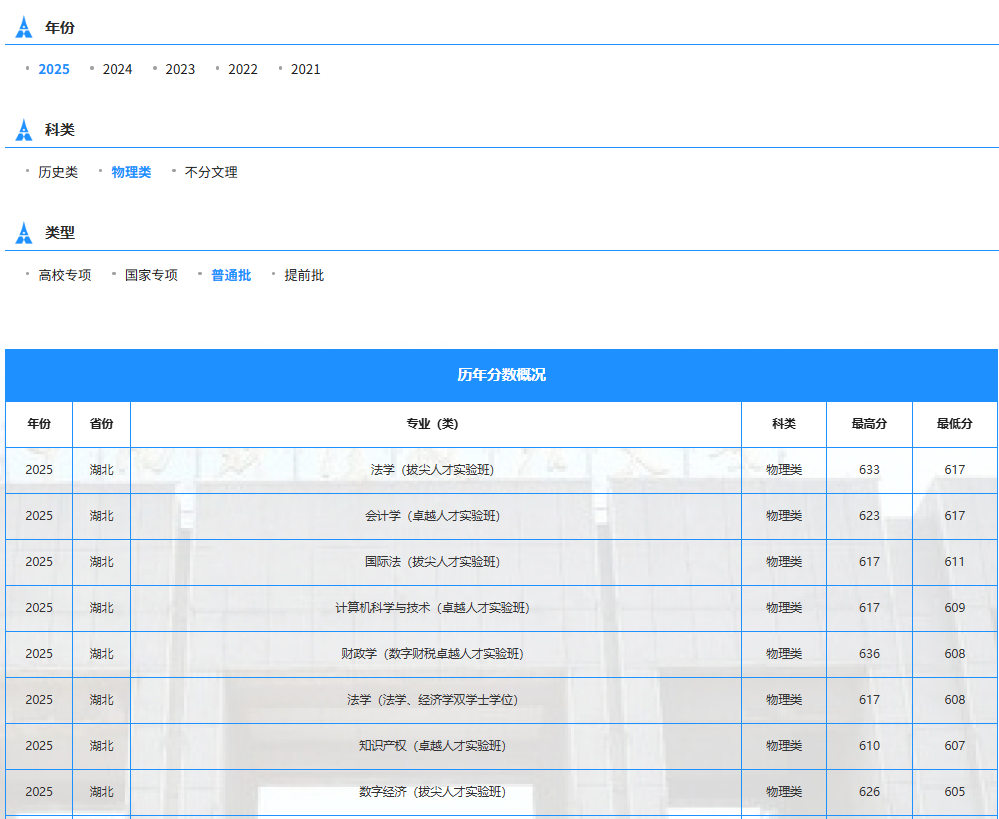Image resolution: width=999 pixels, height=819 pixels.
Task: Click the 最低分 column header
Action: 954,424
